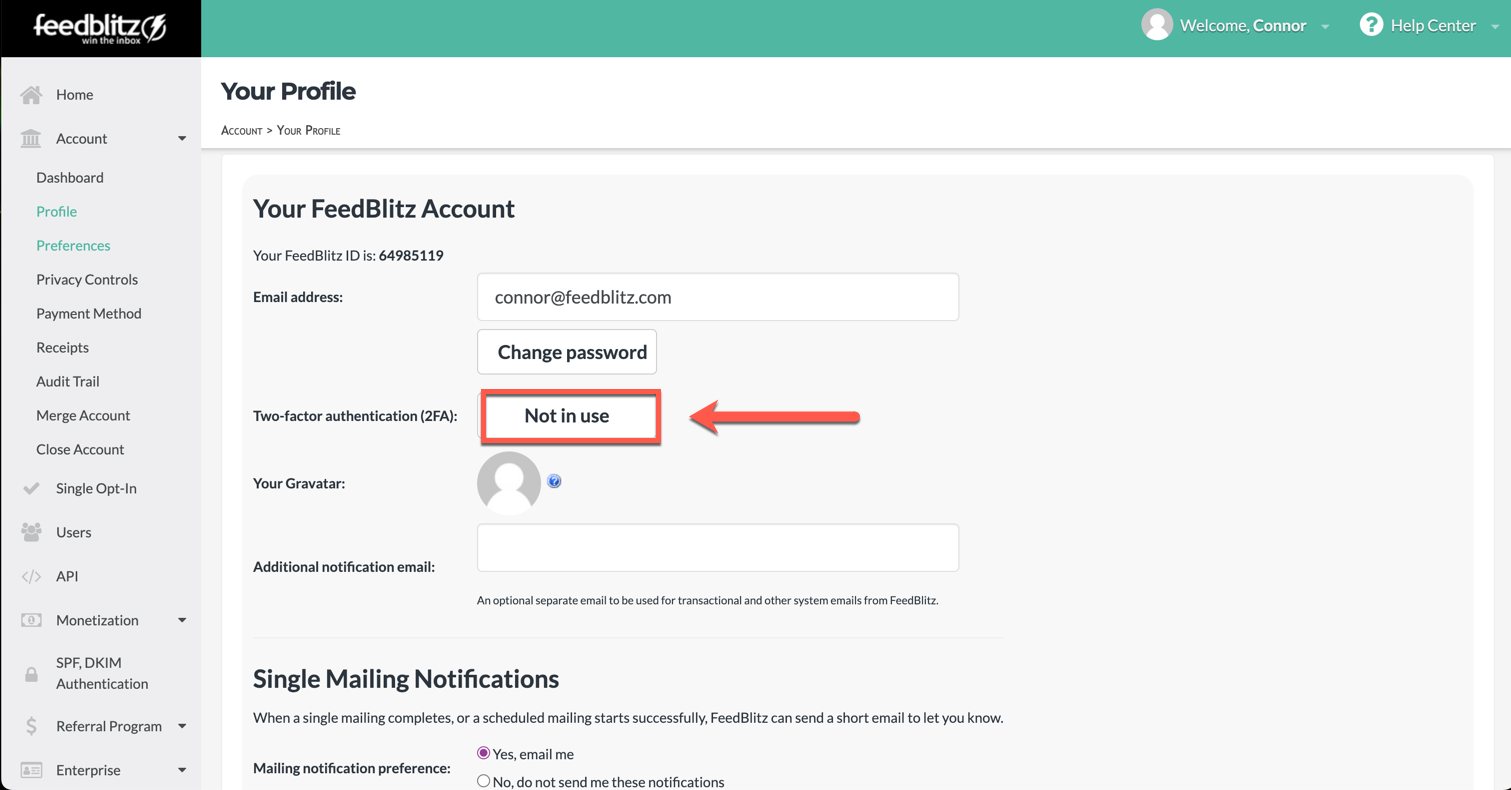Open Merge Account in the sidebar

(x=83, y=415)
